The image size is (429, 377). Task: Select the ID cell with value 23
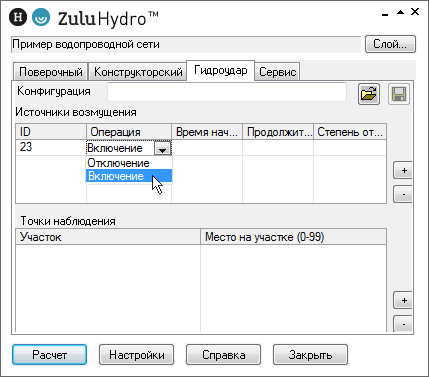point(51,148)
